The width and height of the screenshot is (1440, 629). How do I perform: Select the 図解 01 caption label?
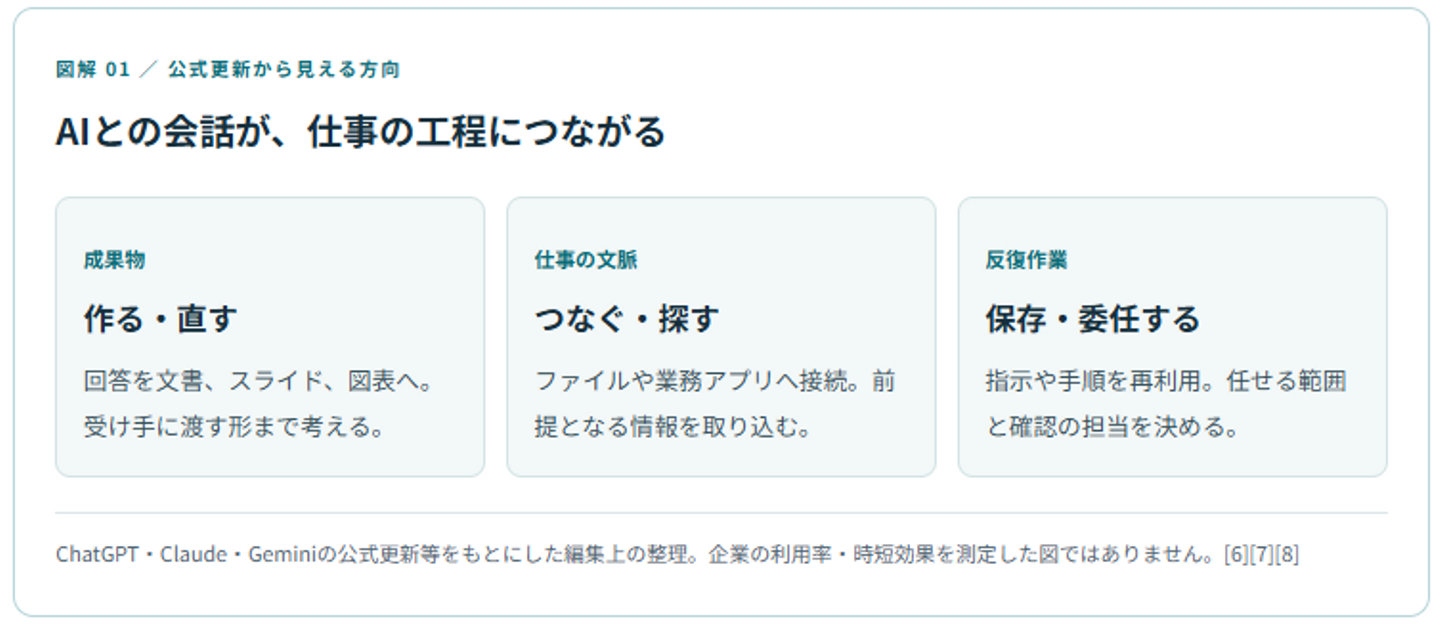tap(93, 70)
